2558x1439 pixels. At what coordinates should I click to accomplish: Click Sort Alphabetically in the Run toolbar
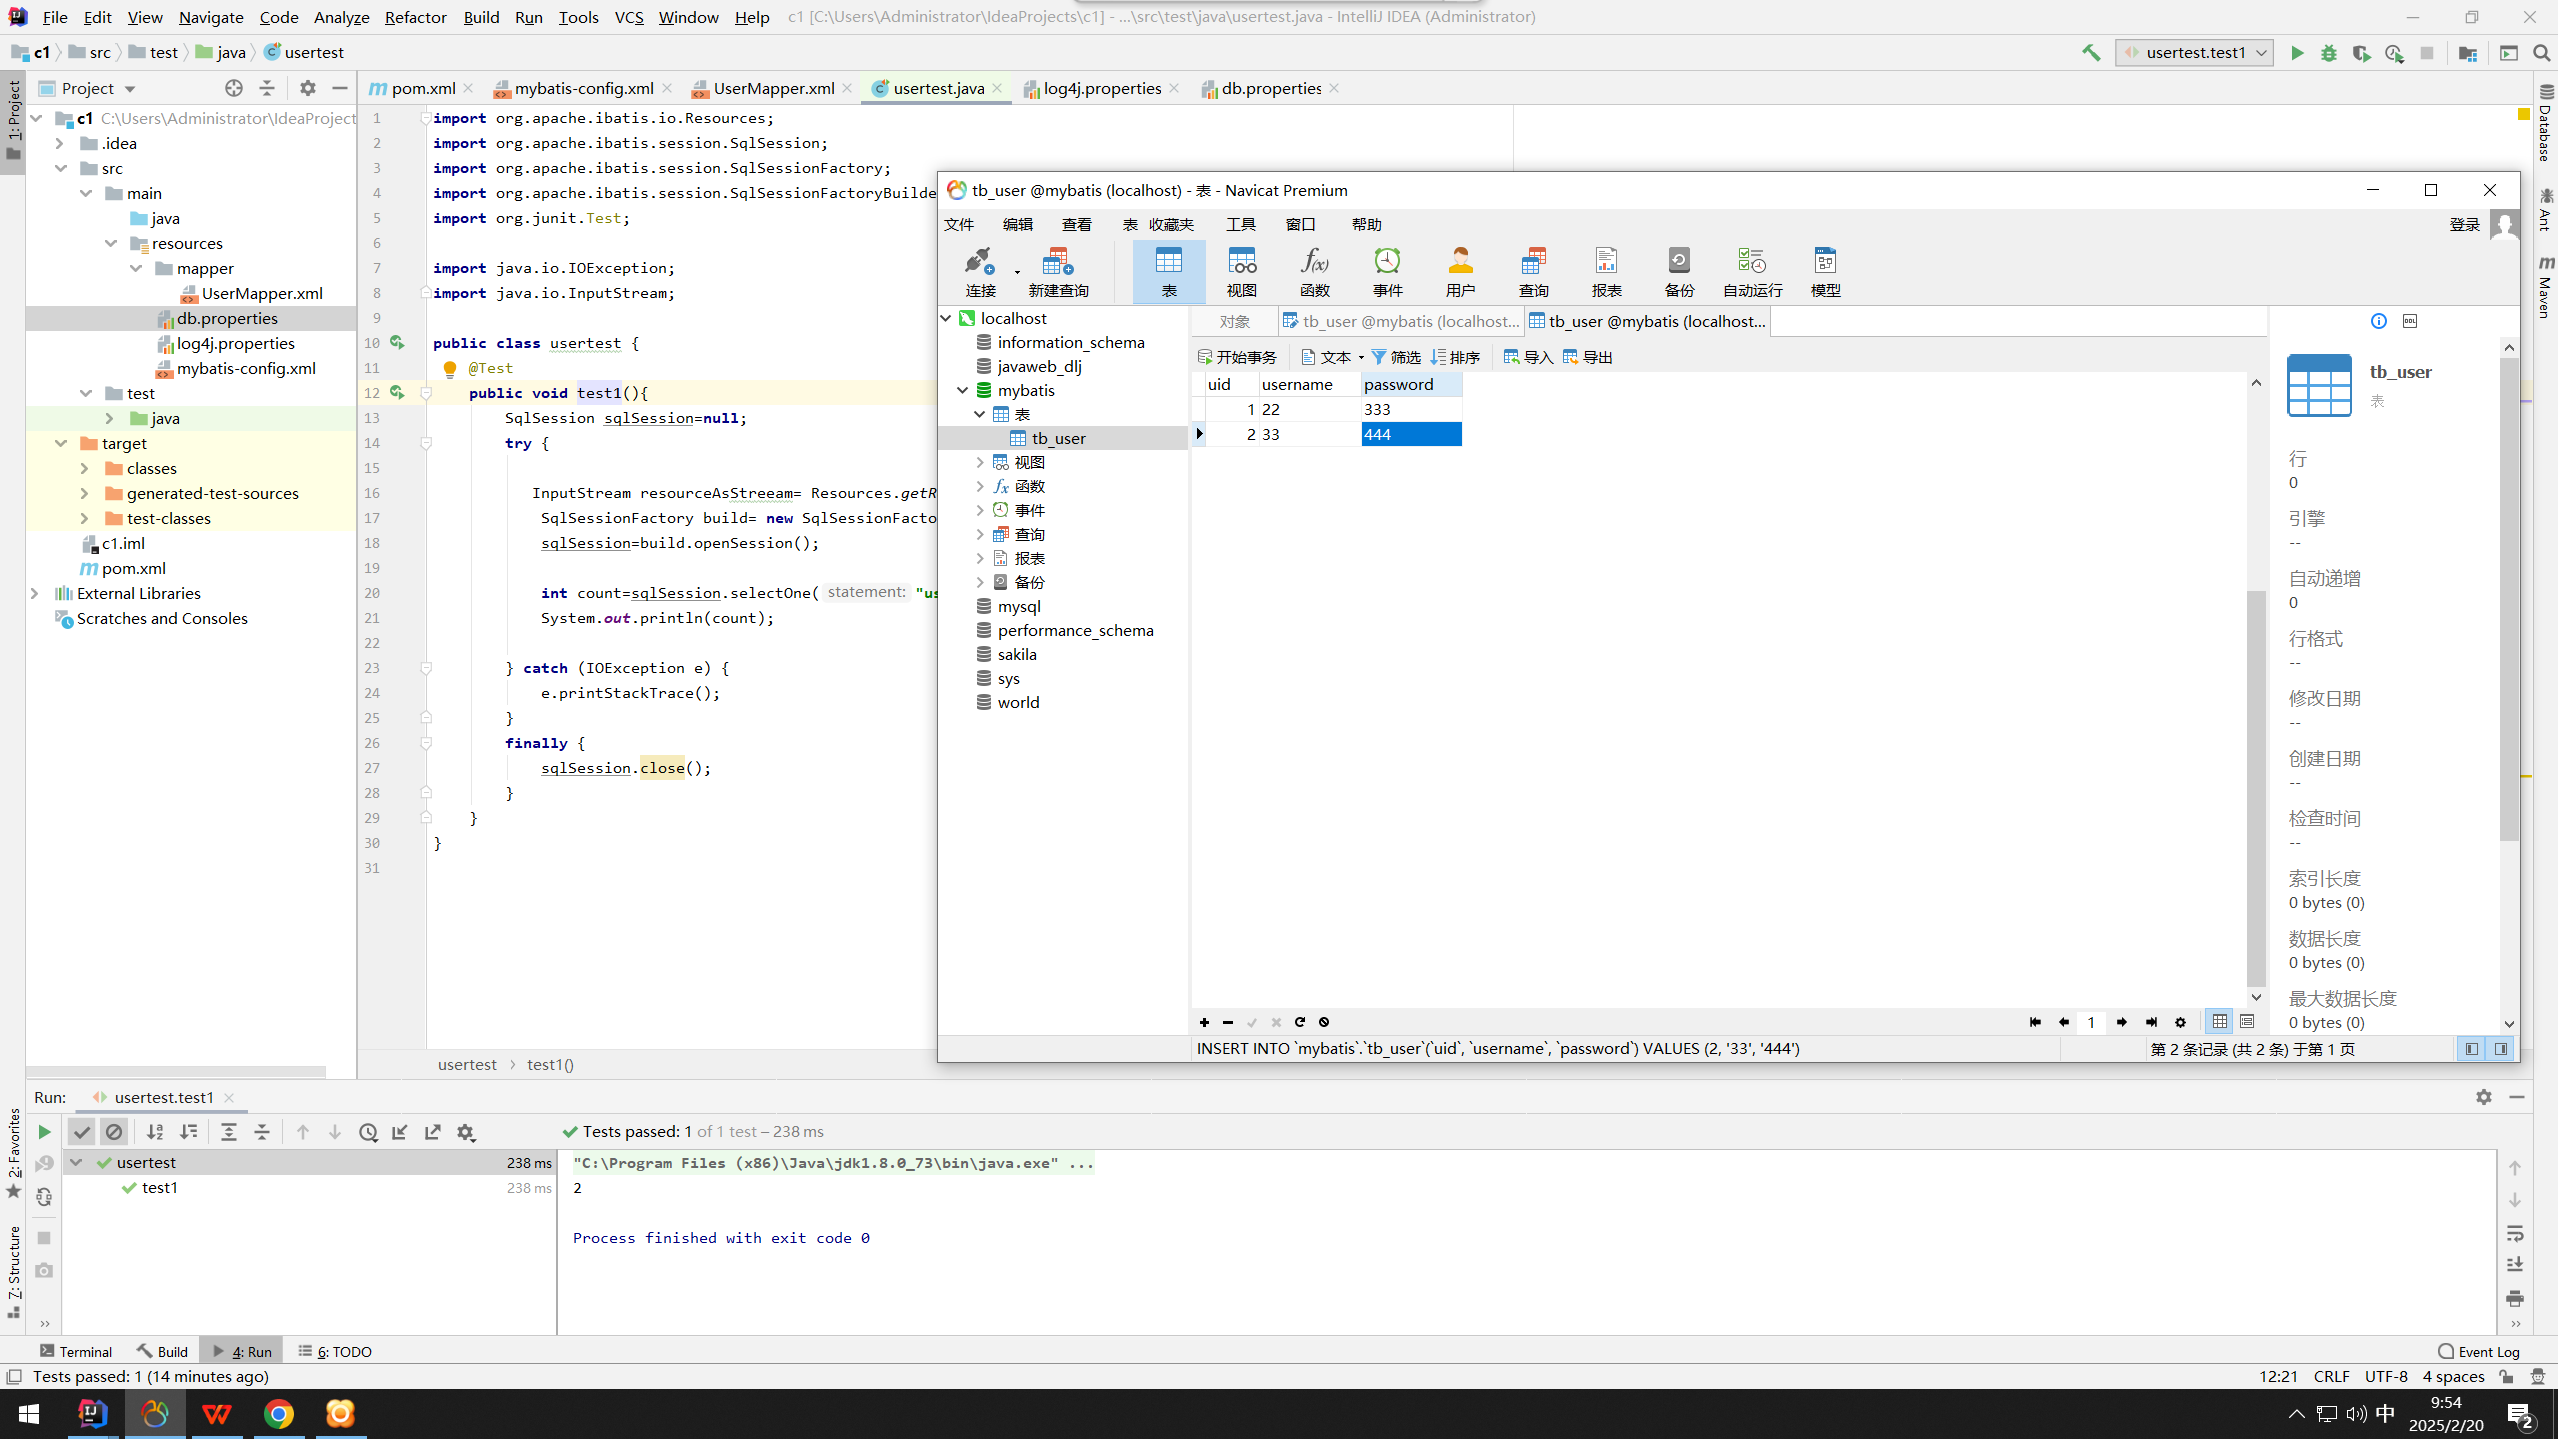(155, 1132)
